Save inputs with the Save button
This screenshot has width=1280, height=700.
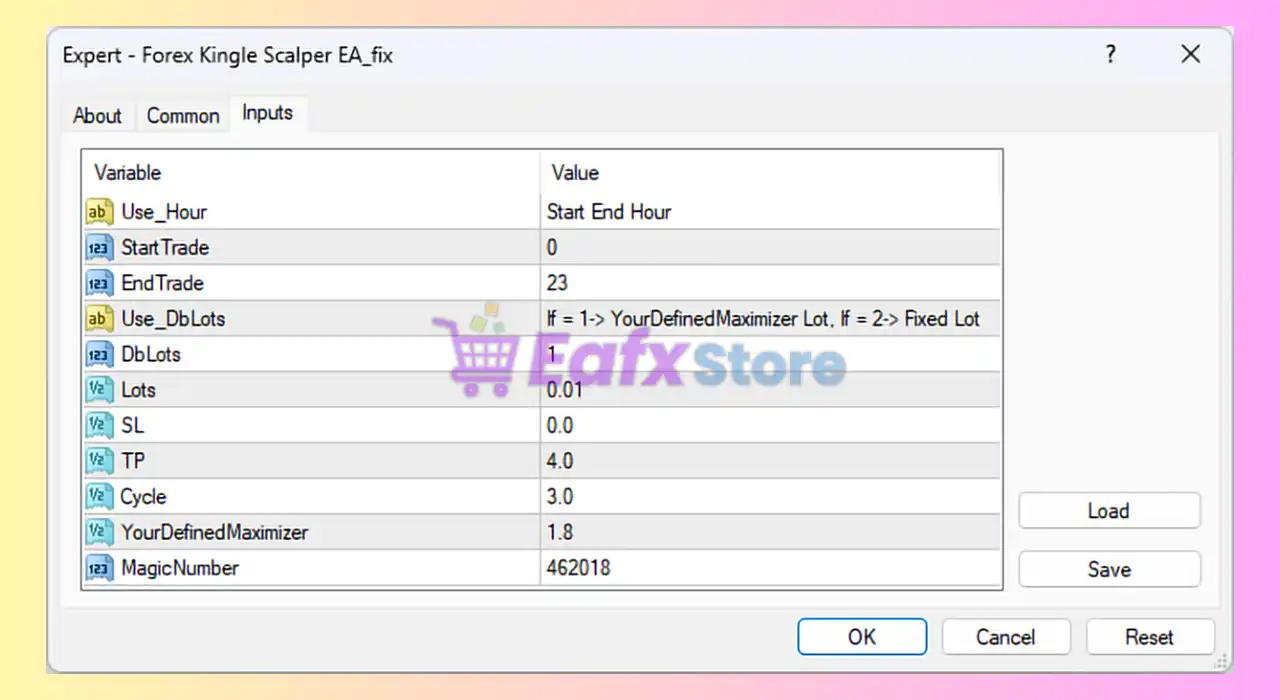(1108, 569)
